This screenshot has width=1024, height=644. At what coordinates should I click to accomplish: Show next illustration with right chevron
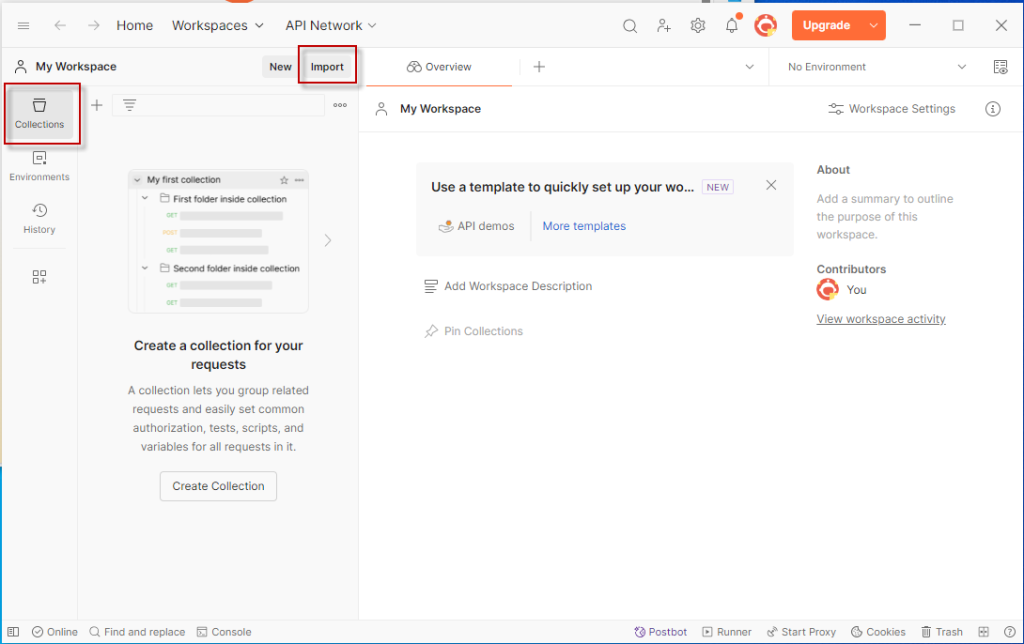(x=328, y=240)
